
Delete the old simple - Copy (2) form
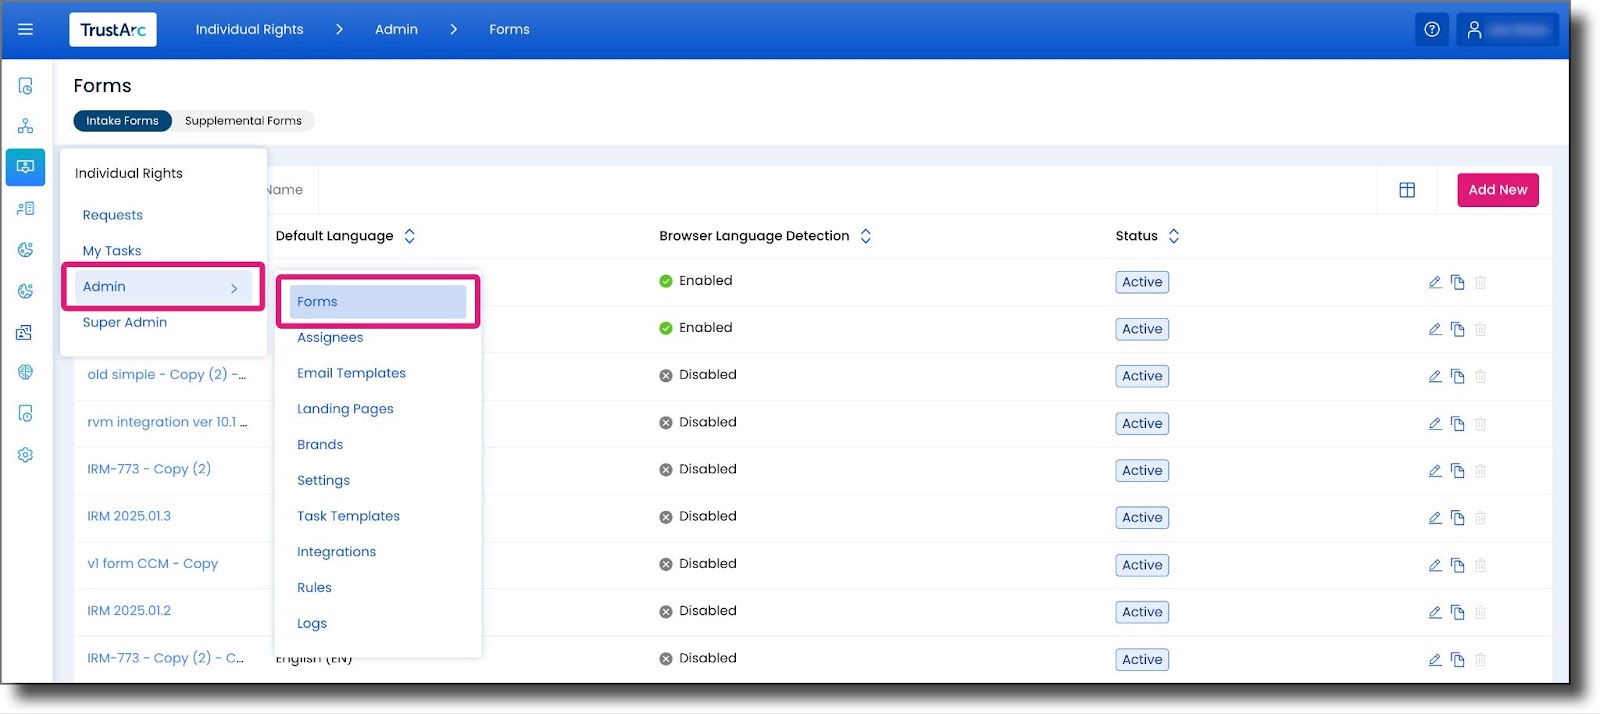pos(1480,376)
